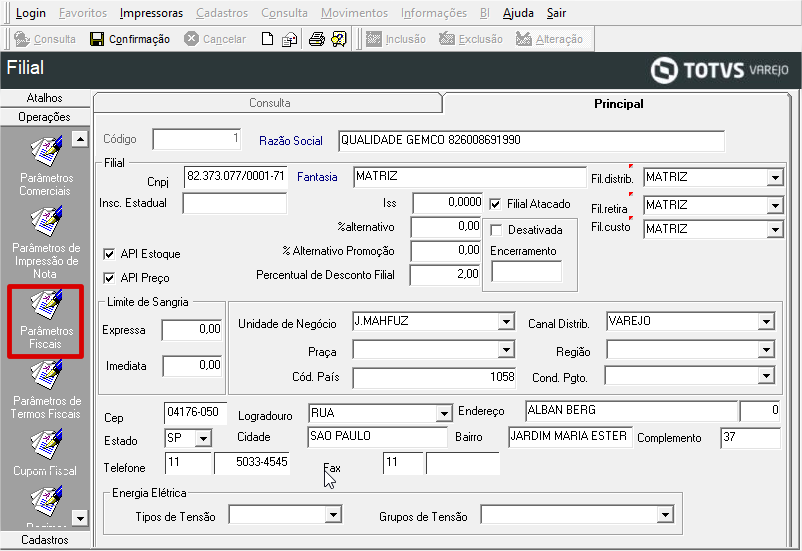Expand the Fil.distrib. dropdown

[774, 178]
